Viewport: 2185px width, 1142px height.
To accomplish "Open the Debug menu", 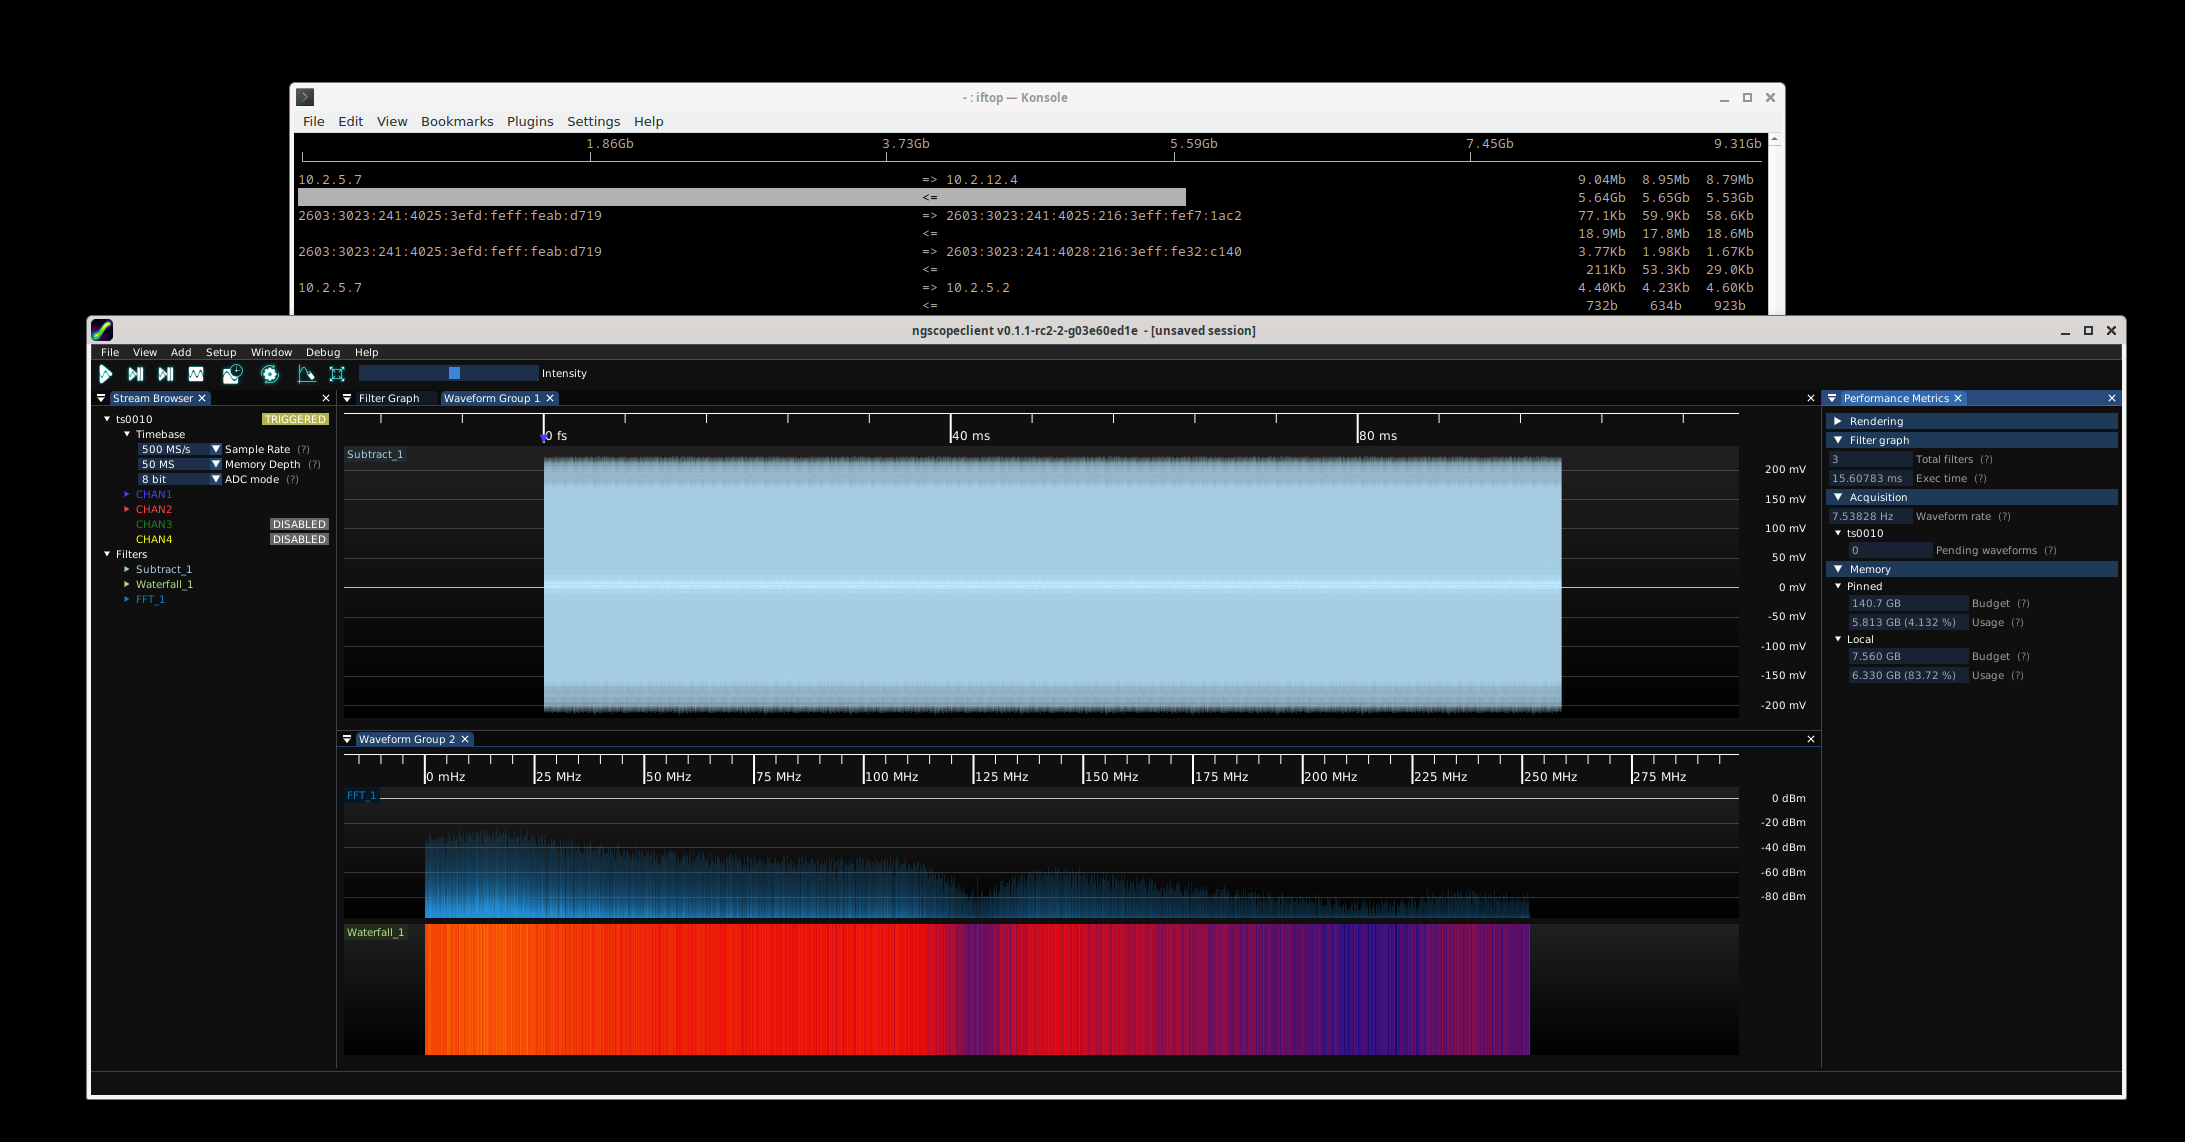I will tap(323, 352).
